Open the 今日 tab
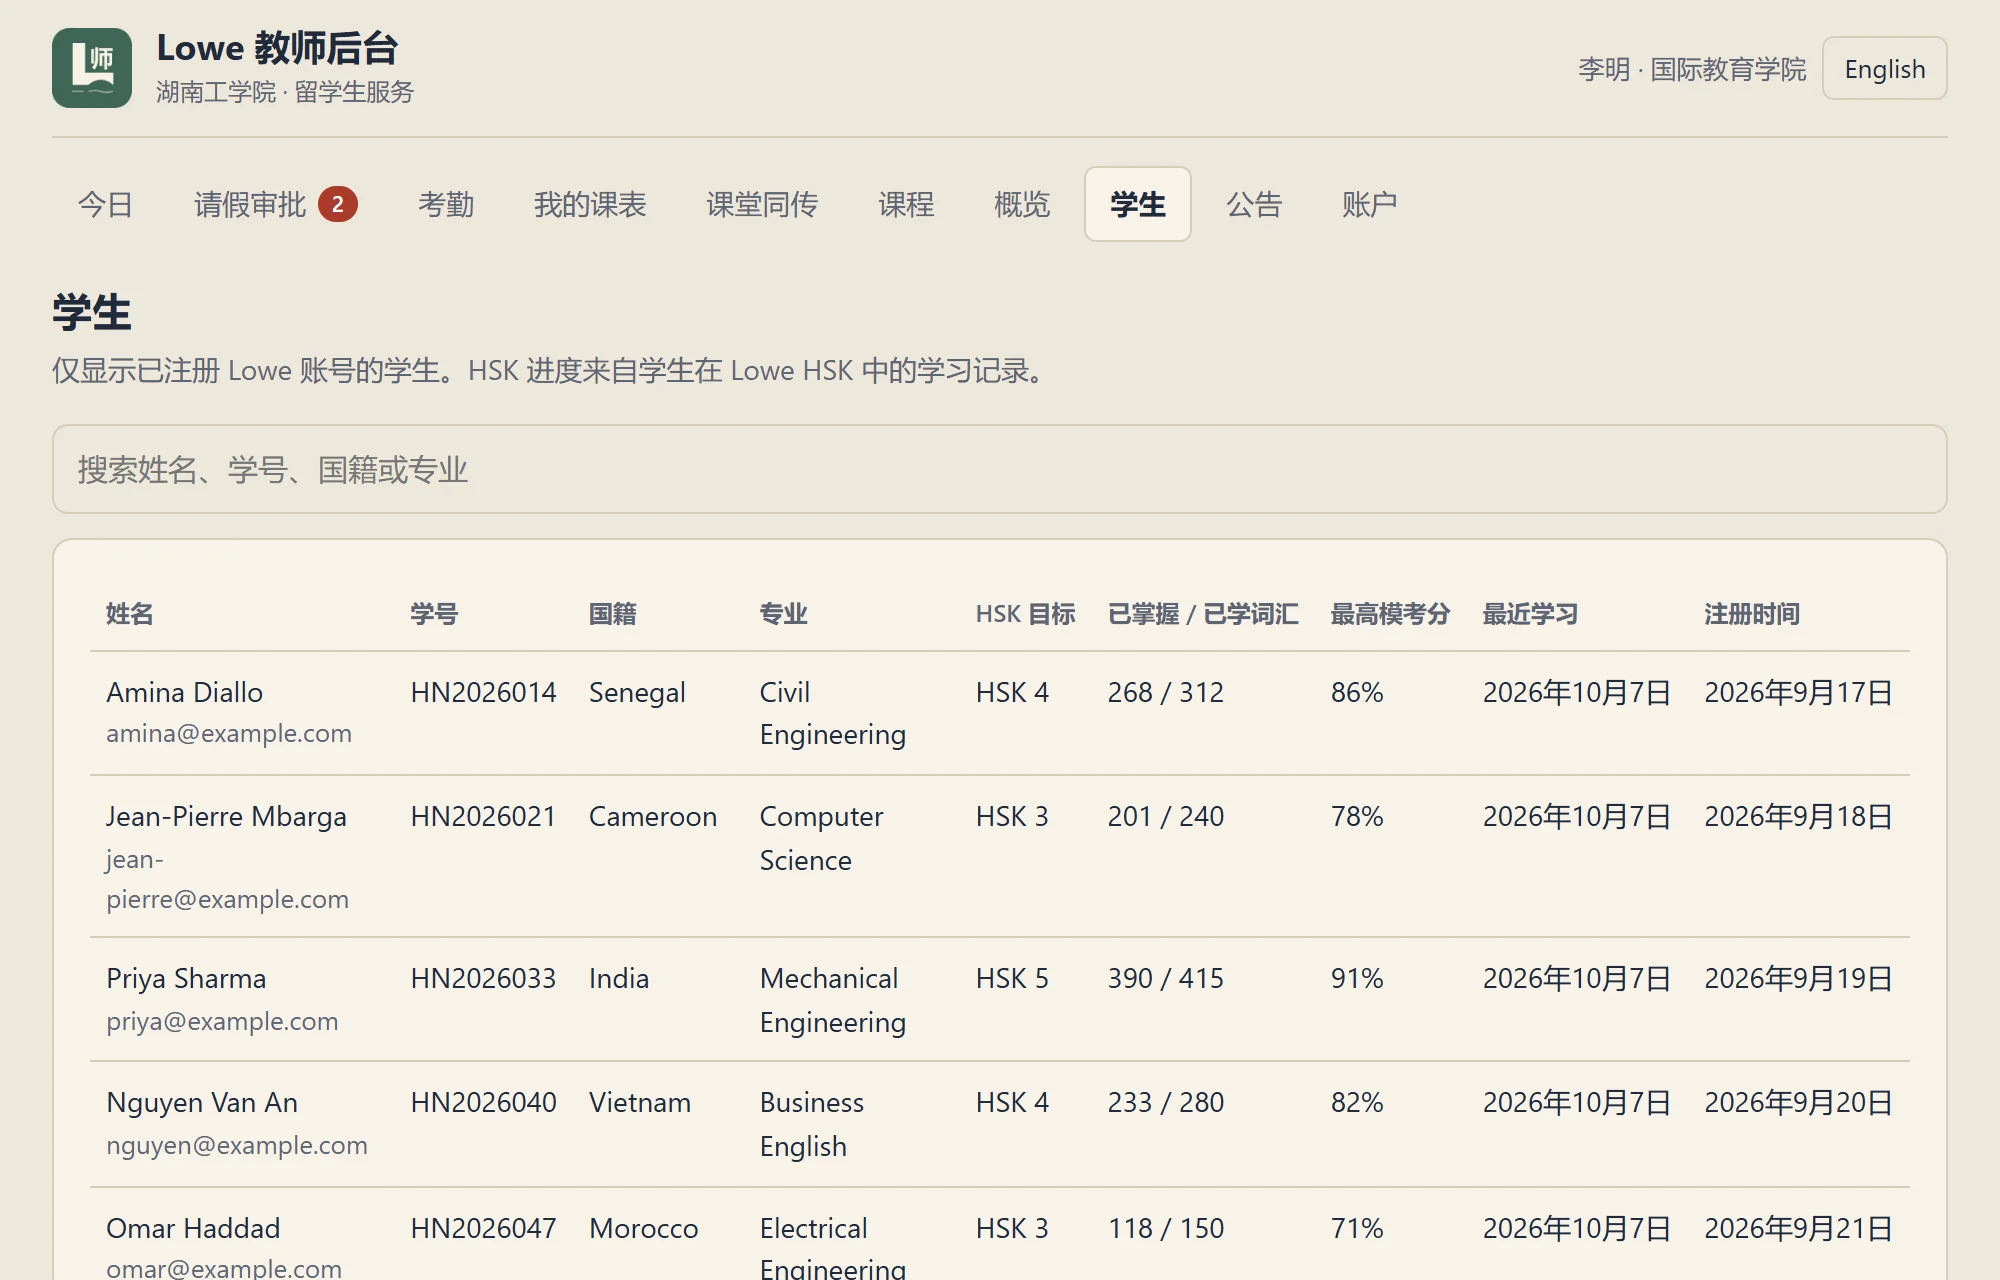Image resolution: width=2000 pixels, height=1280 pixels. 106,204
